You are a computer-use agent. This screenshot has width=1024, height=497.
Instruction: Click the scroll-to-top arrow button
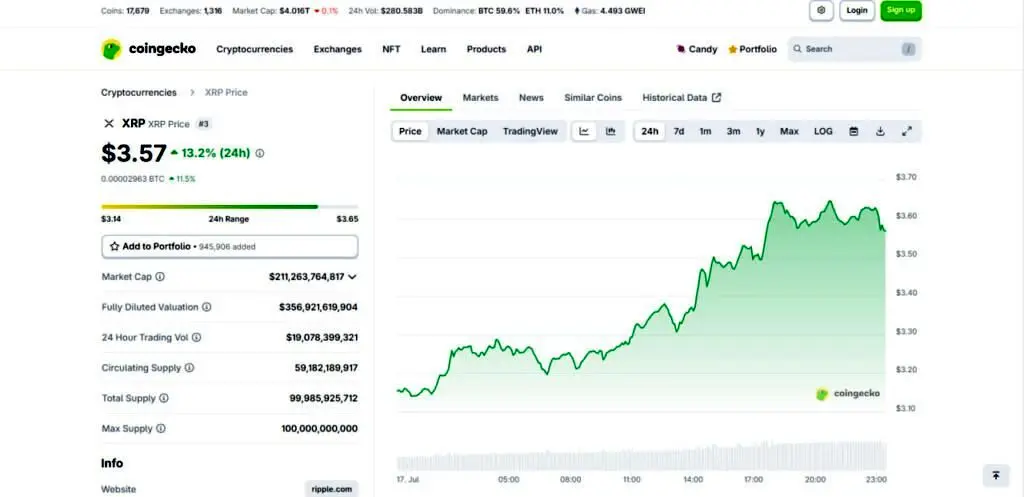coord(996,475)
